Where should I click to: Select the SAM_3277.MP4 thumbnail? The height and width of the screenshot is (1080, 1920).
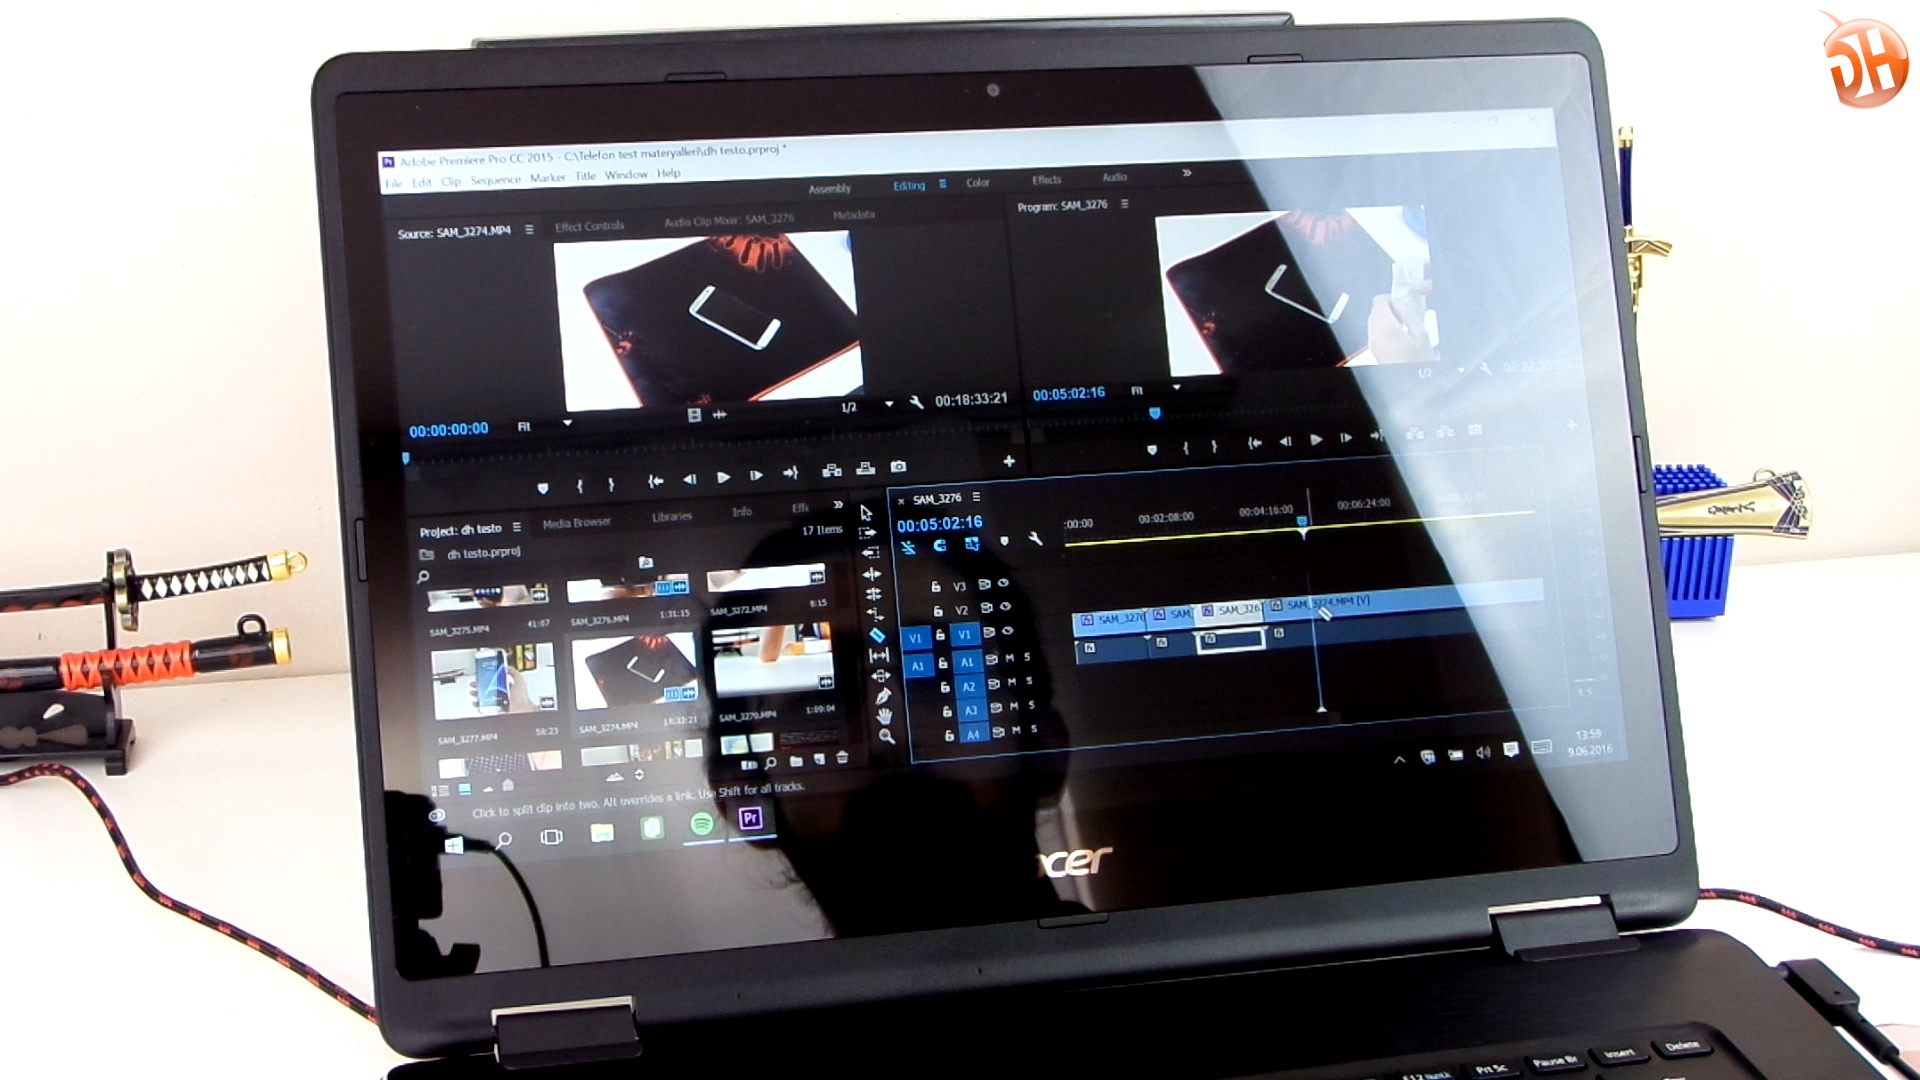(x=493, y=681)
